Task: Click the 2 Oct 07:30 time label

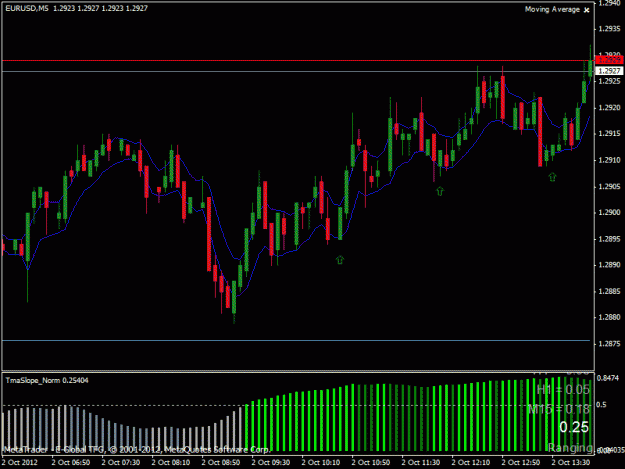Action: tap(120, 463)
